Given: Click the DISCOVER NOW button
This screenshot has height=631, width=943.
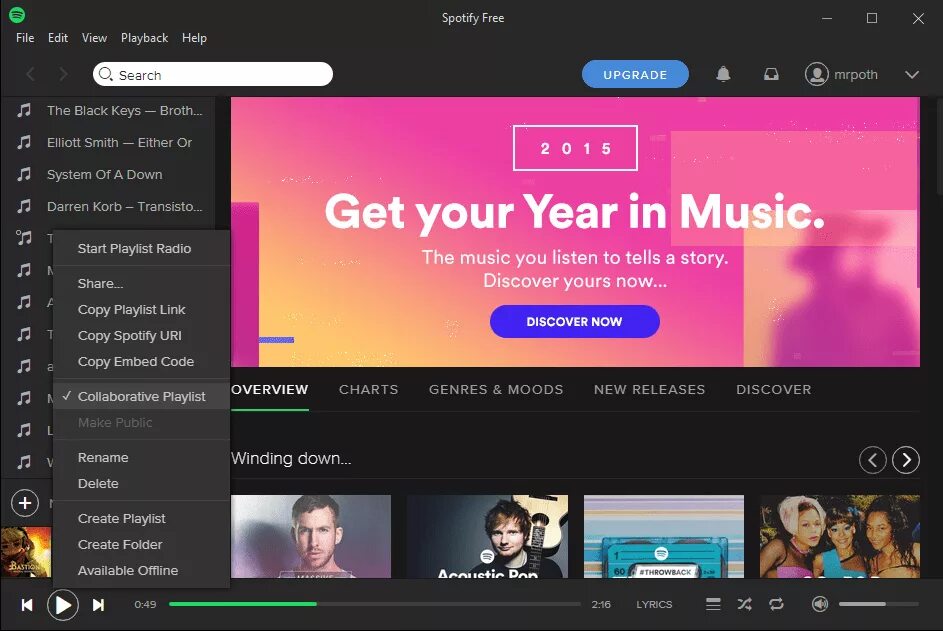Looking at the screenshot, I should [x=574, y=321].
